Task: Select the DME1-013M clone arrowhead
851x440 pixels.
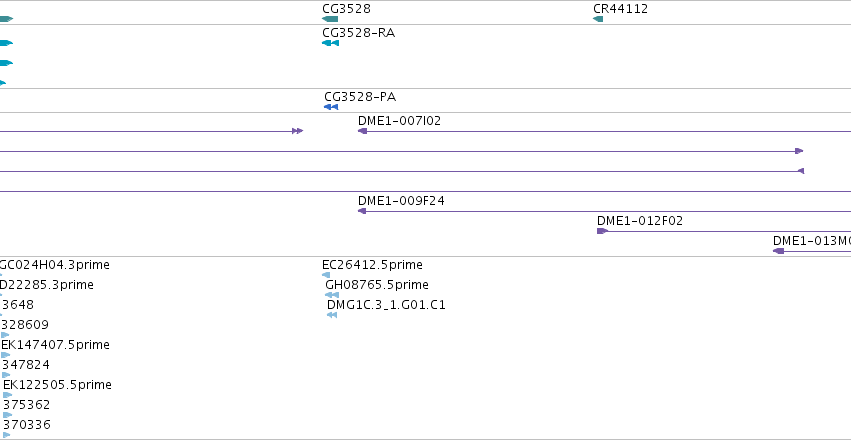Action: (778, 251)
